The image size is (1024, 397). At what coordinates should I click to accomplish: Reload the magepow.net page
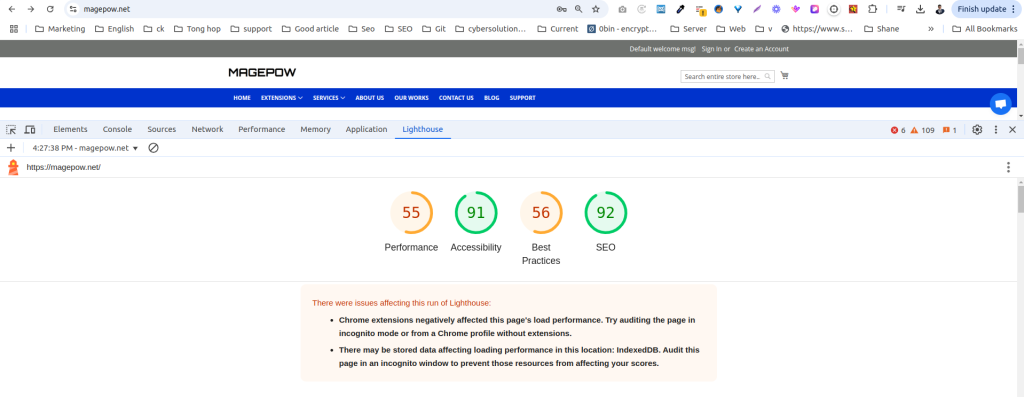pos(50,9)
